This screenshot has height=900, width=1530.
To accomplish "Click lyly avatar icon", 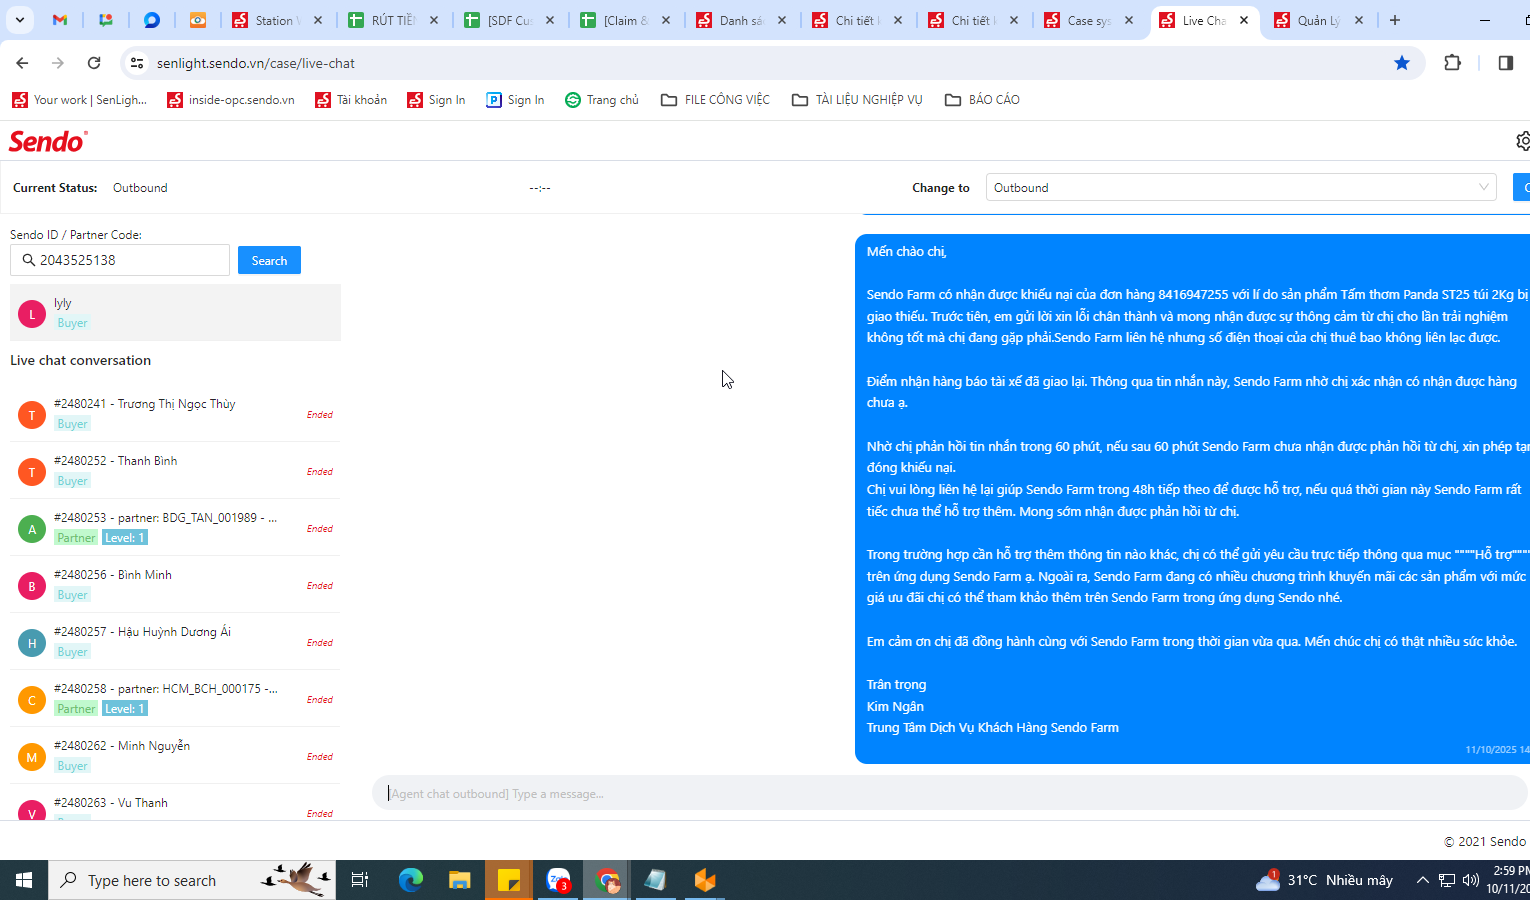I will click(x=32, y=313).
